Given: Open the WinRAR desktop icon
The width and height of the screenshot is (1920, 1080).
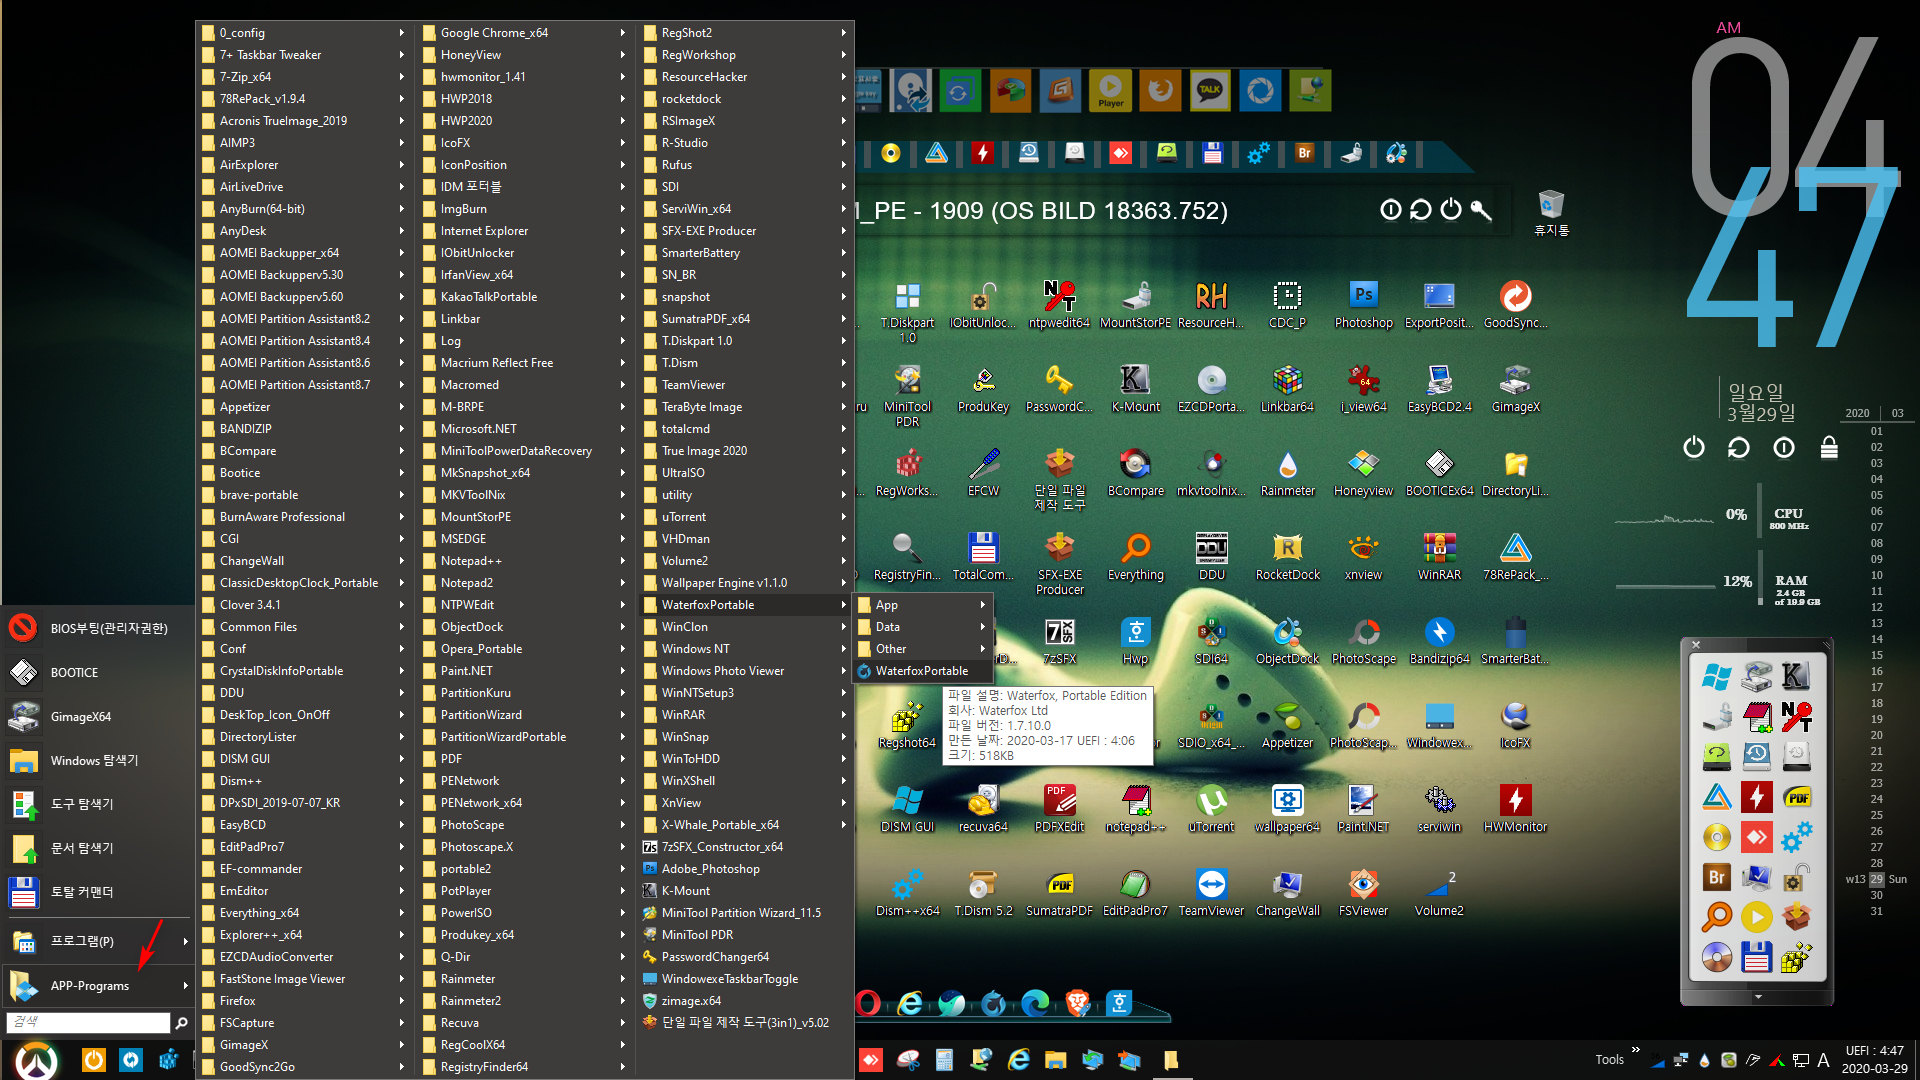Looking at the screenshot, I should (x=1439, y=557).
